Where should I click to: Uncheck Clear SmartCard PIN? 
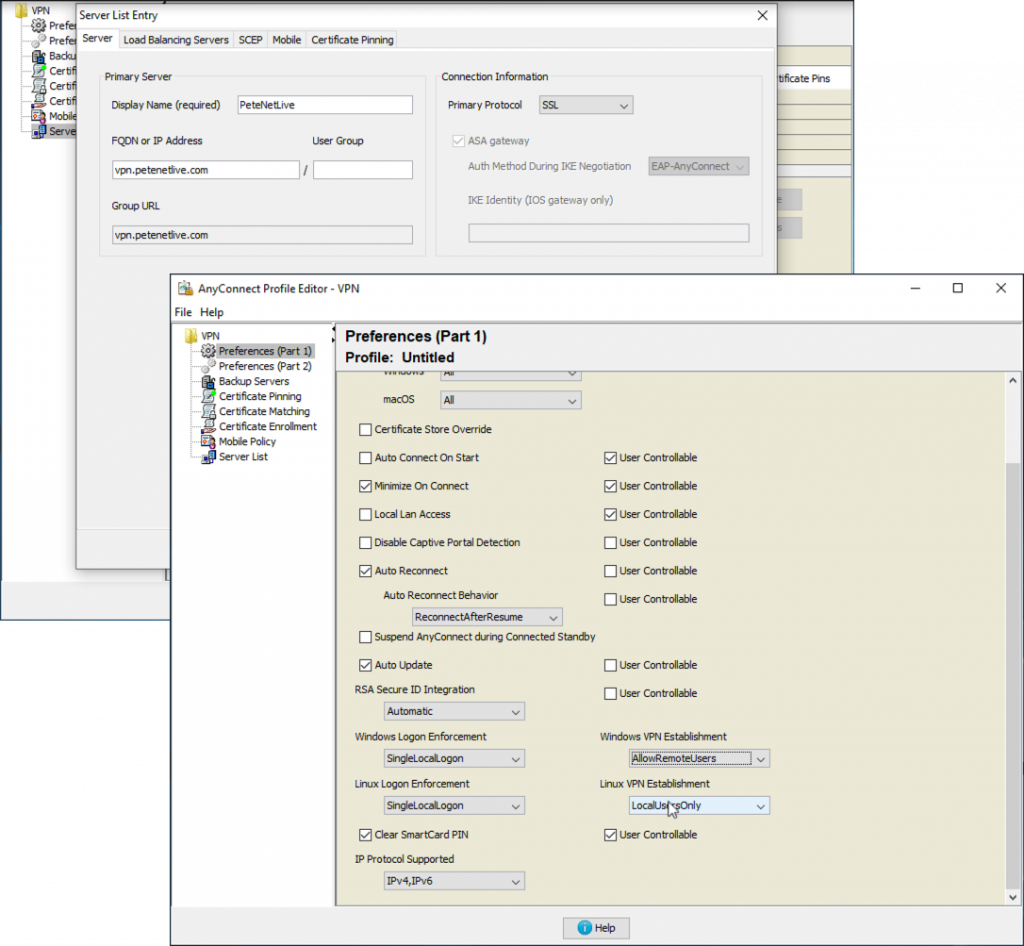click(x=366, y=834)
